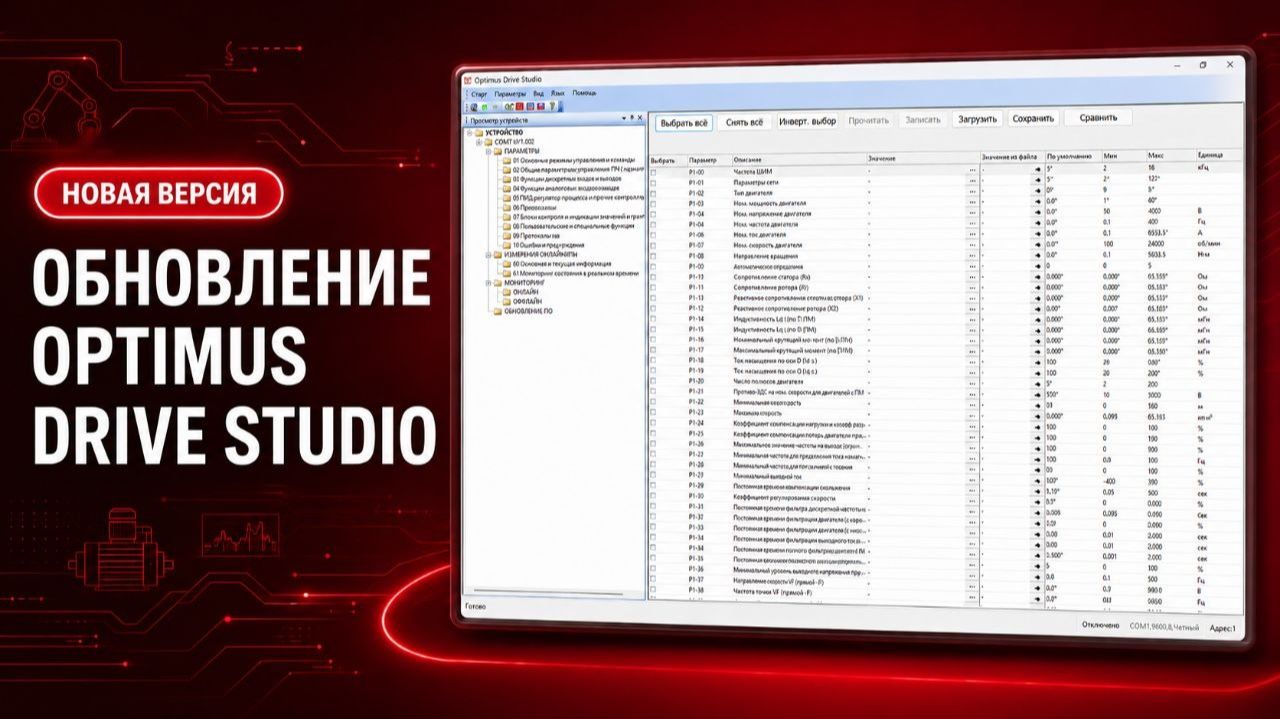Collapse the МОНИТОРИНГ tree node
The height and width of the screenshot is (719, 1280).
tap(487, 283)
